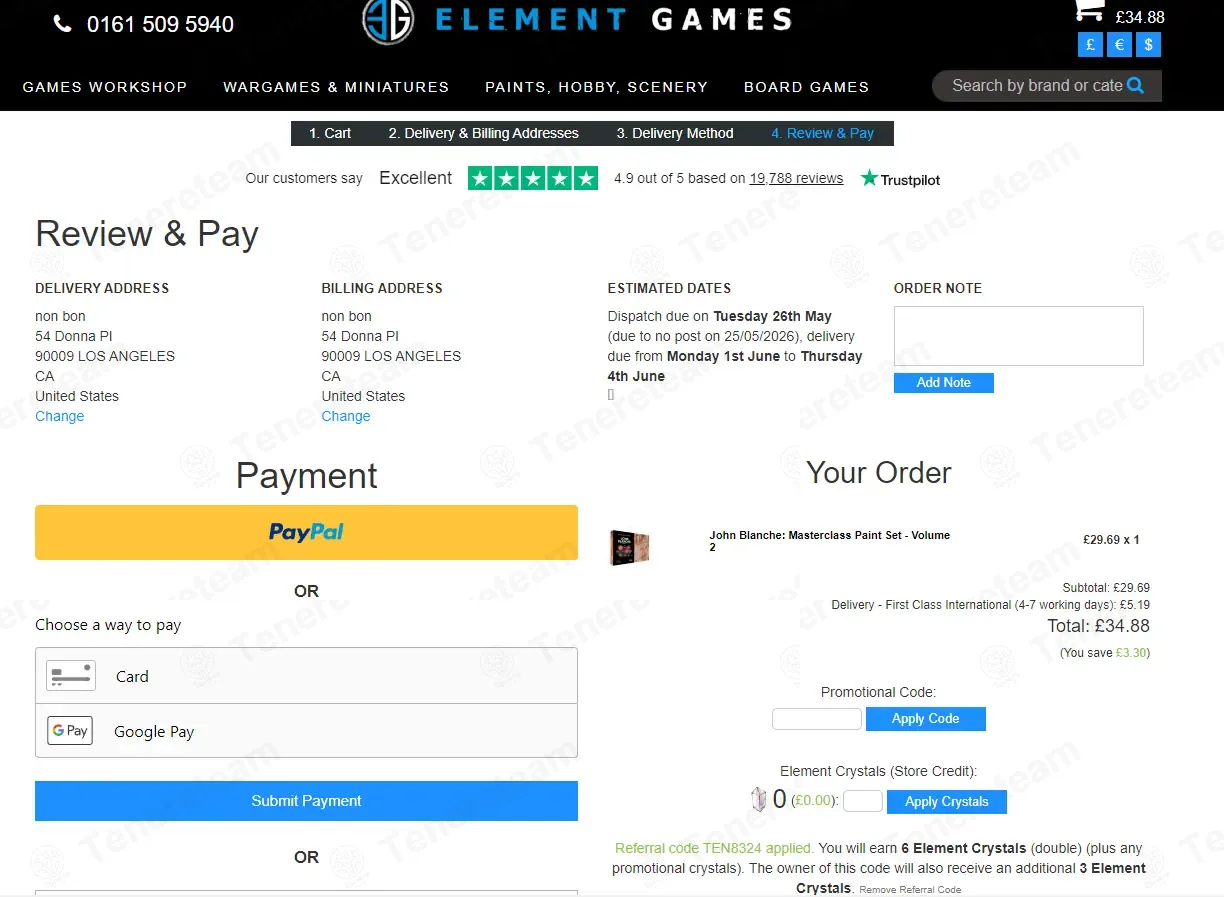Focus the order note text area
Image resolution: width=1224 pixels, height=897 pixels.
[1018, 336]
